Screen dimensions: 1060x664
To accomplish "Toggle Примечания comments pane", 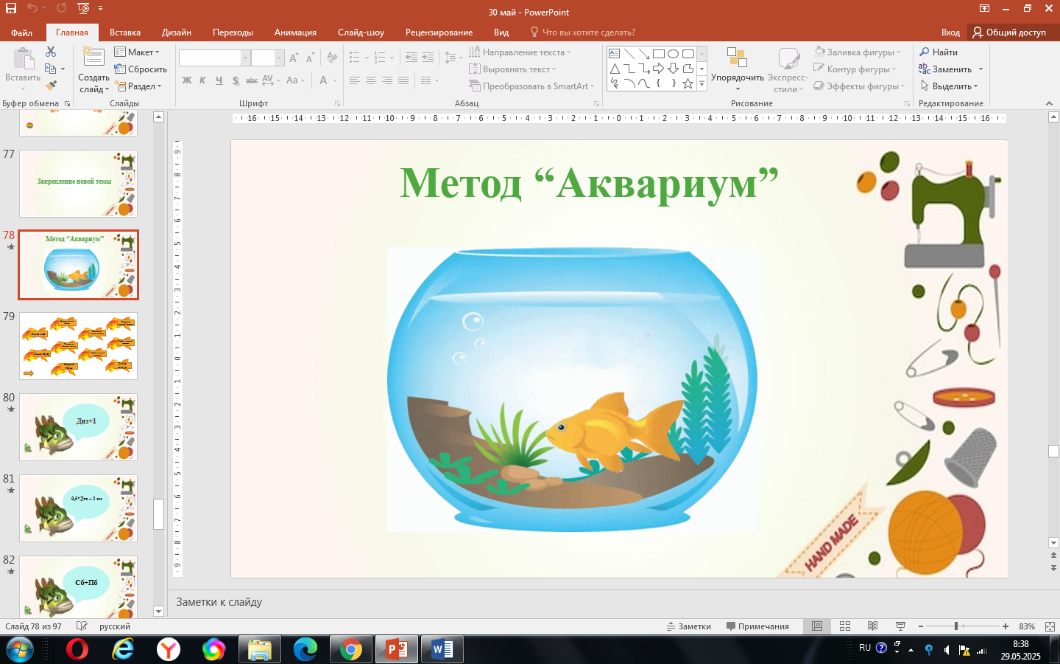I will pos(757,626).
